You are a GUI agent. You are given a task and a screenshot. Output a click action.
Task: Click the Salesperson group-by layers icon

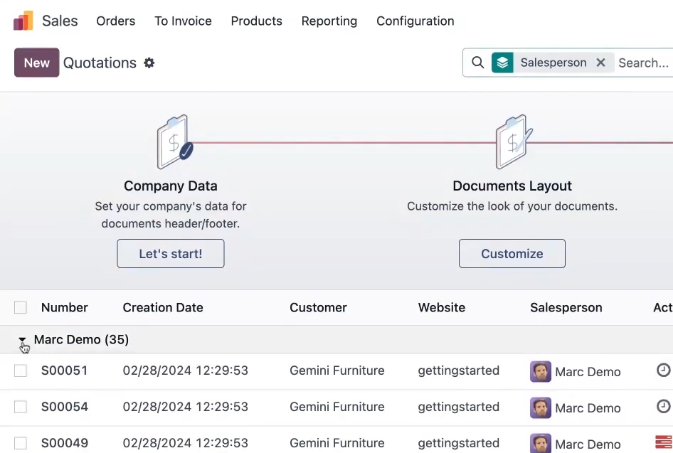(x=502, y=63)
